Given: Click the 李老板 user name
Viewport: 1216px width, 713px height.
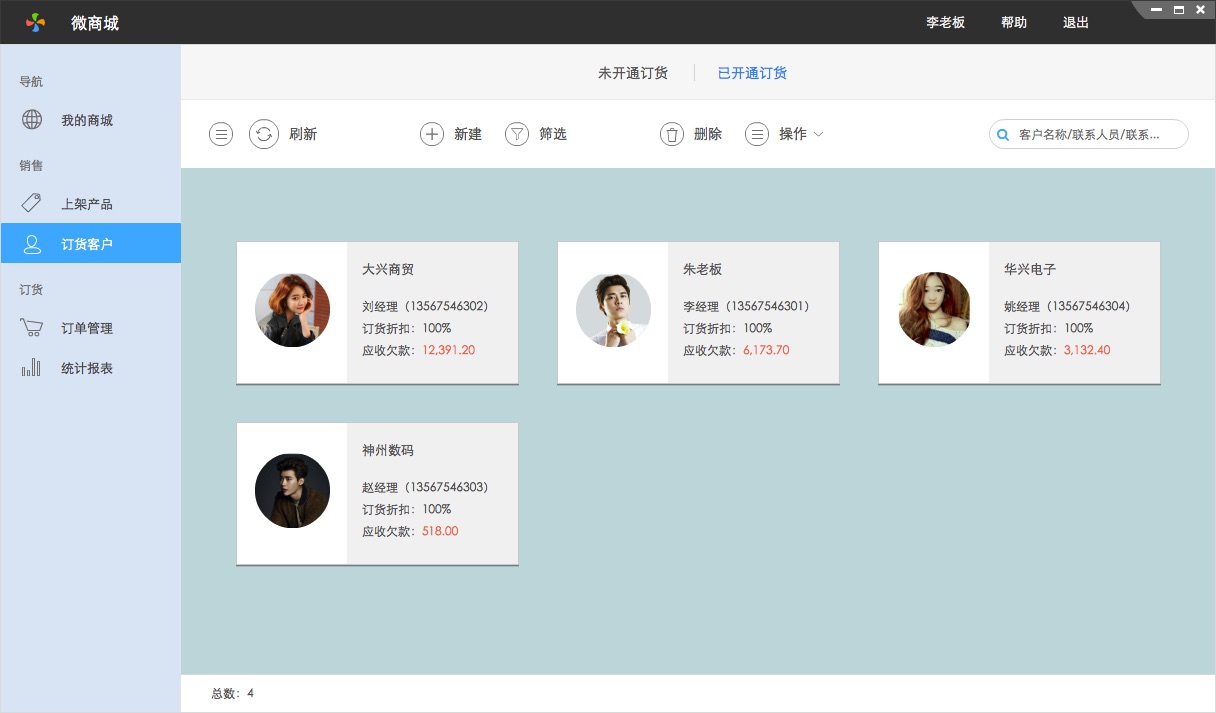Looking at the screenshot, I should pyautogui.click(x=945, y=22).
